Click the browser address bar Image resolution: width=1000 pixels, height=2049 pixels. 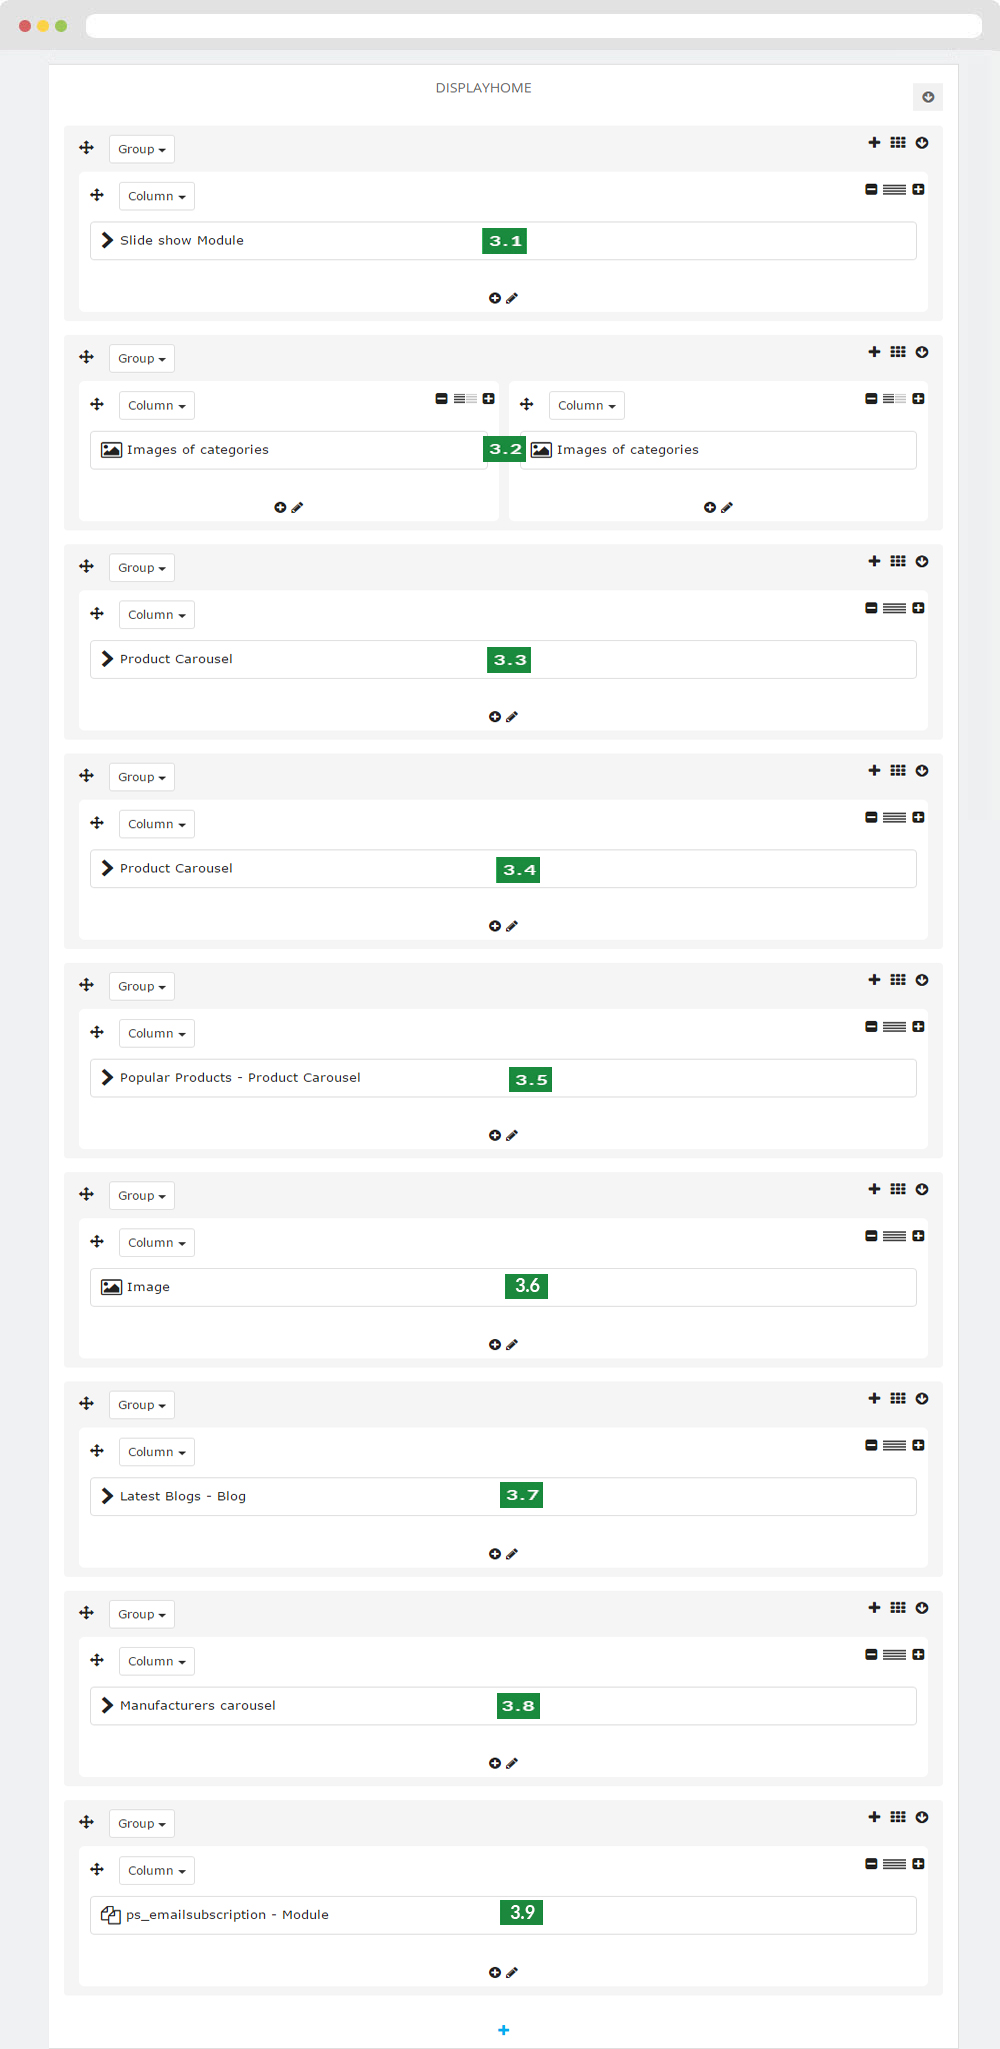click(534, 26)
